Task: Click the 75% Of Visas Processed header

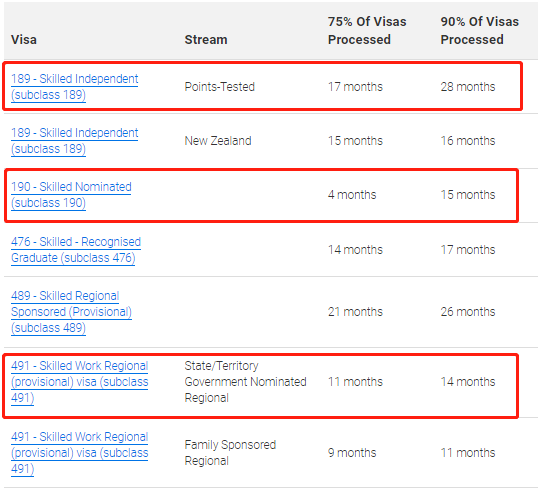Action: pos(367,31)
